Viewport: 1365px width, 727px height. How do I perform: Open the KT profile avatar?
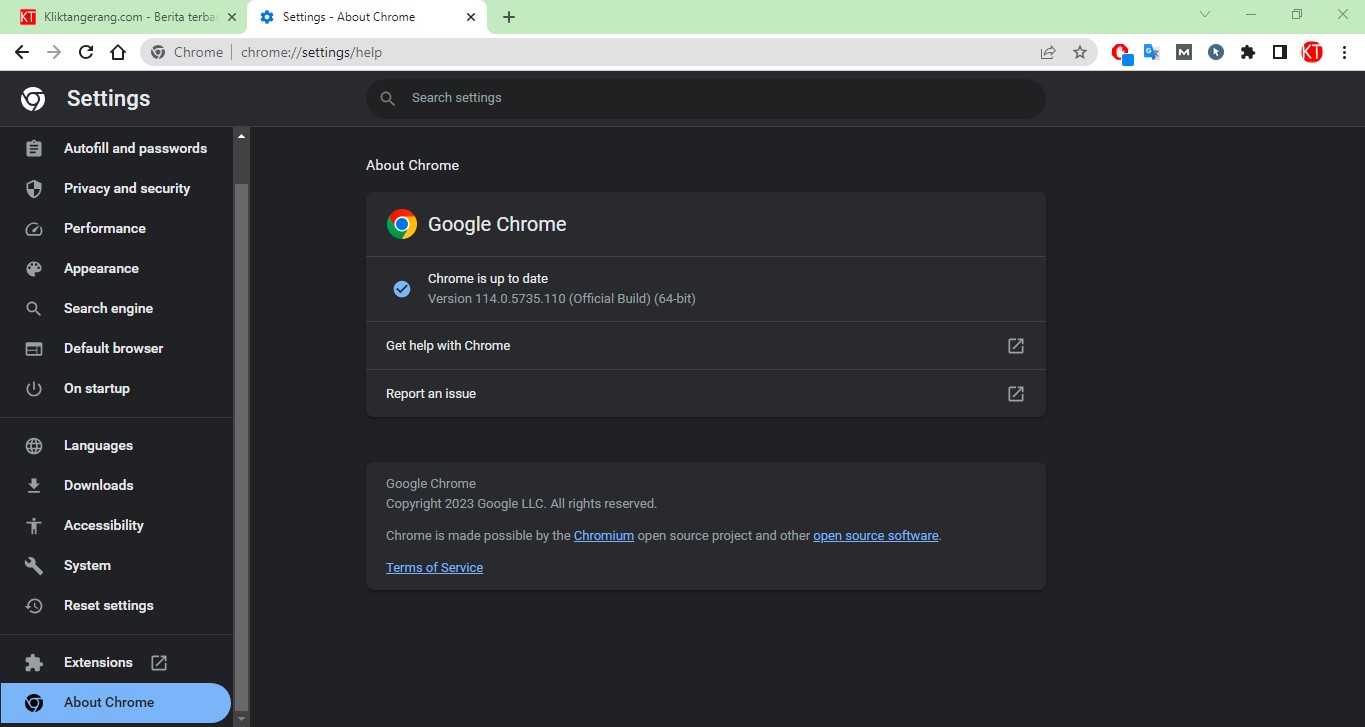(x=1312, y=52)
